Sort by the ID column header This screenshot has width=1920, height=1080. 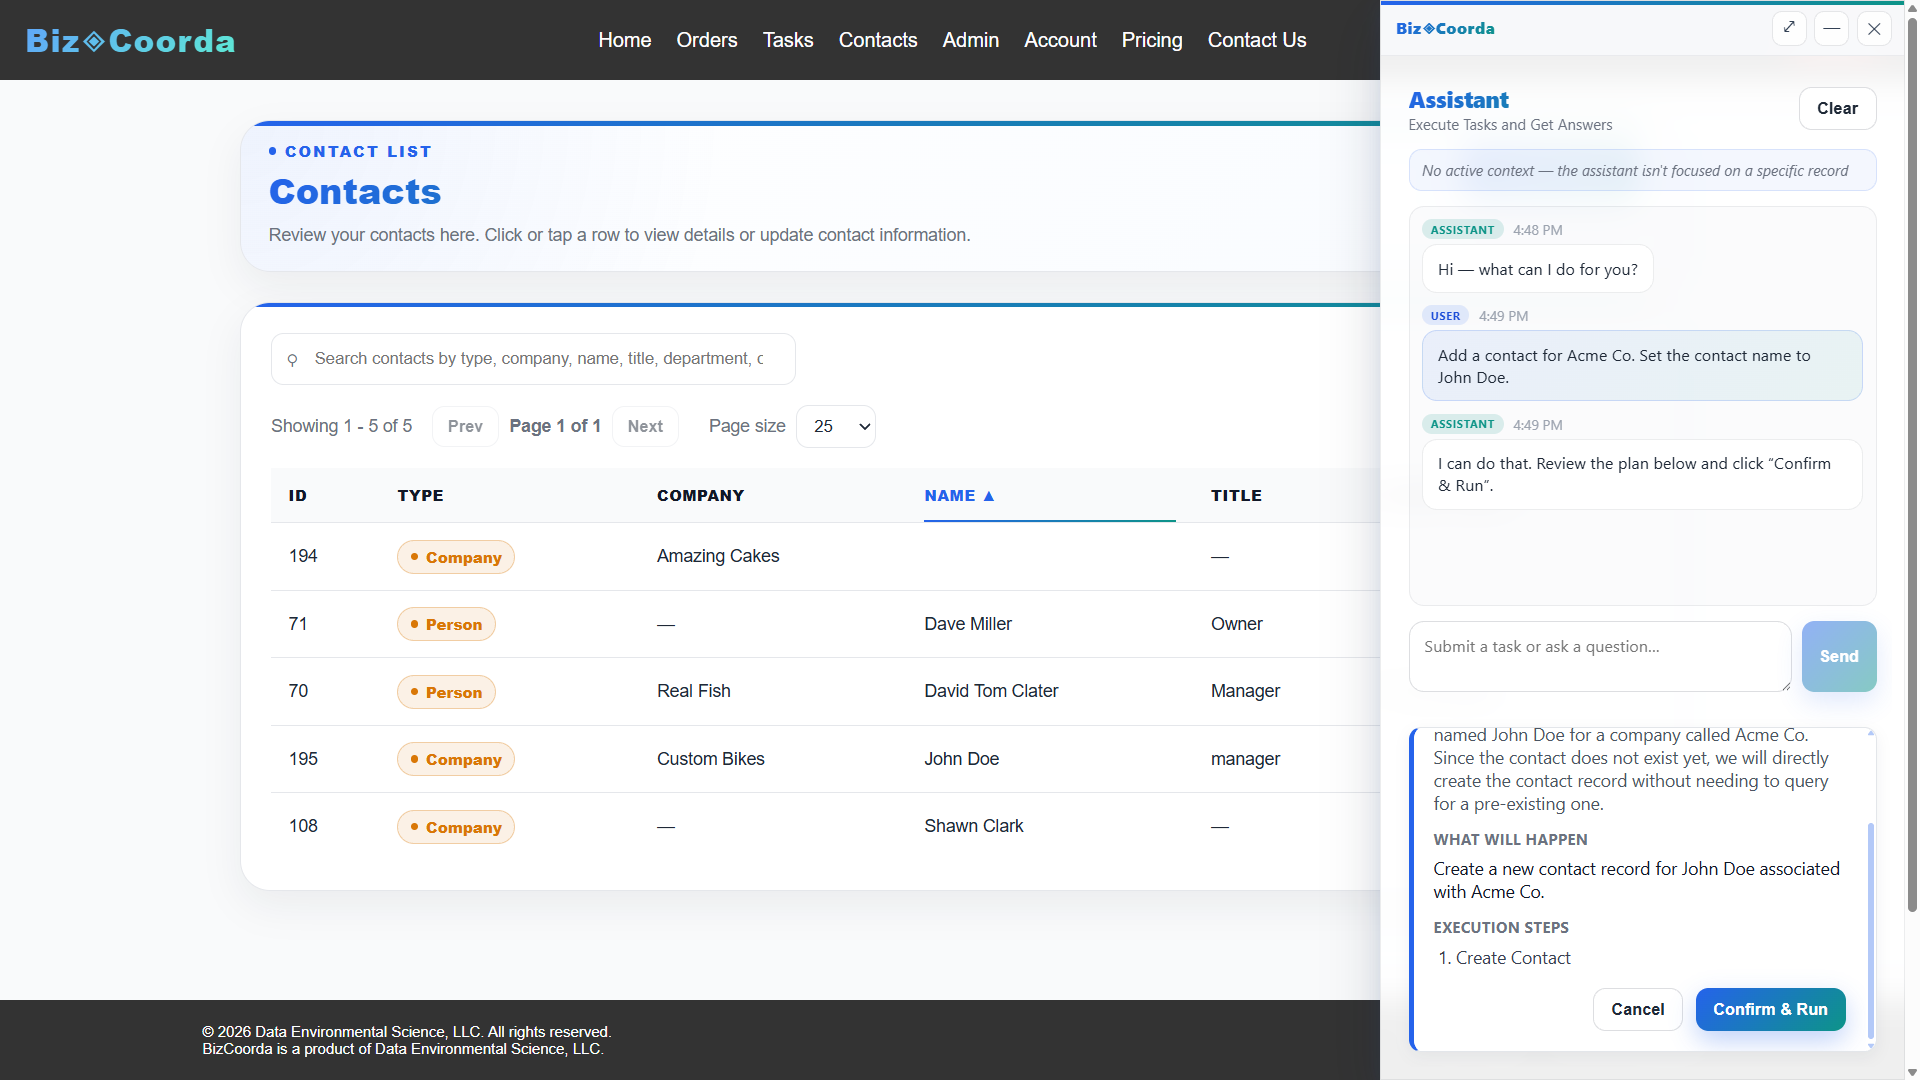(x=298, y=495)
